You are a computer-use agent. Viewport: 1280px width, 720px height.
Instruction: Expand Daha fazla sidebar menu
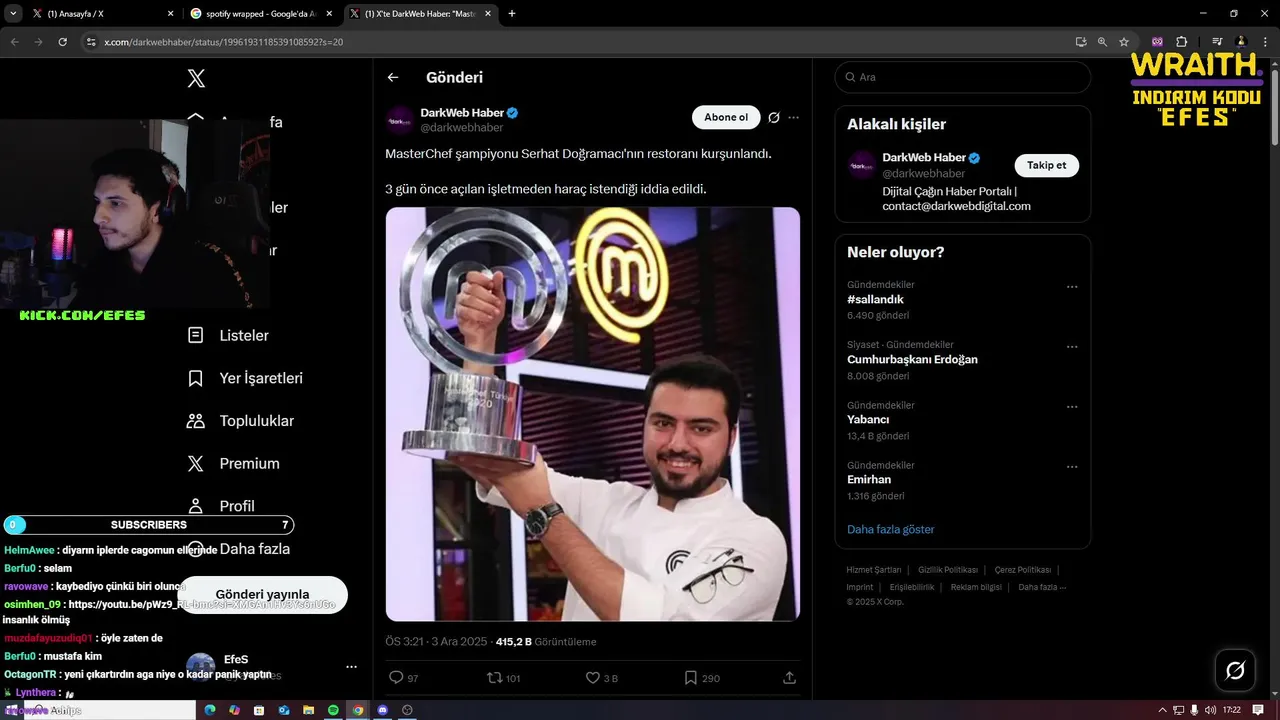pyautogui.click(x=241, y=549)
